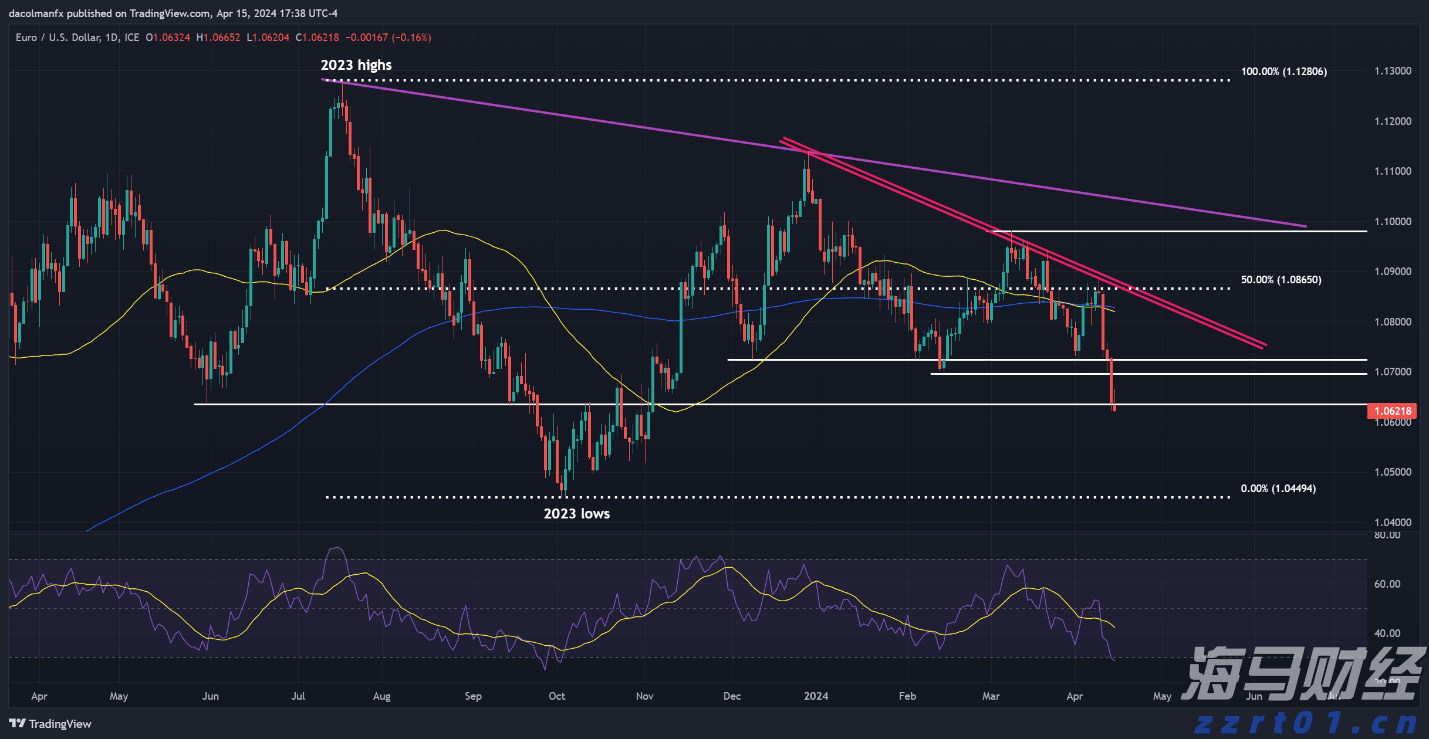
Task: Click the 海马财经 watermark logo
Action: [1300, 675]
